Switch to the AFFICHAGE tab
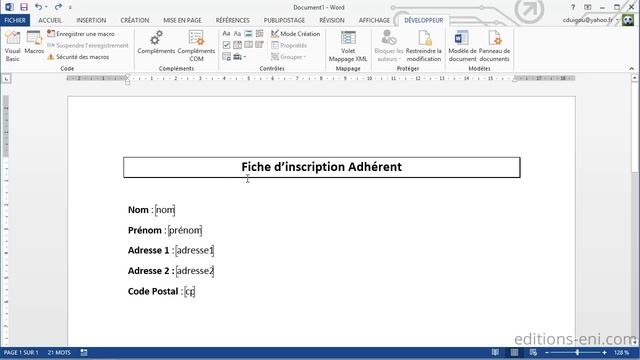 374,20
